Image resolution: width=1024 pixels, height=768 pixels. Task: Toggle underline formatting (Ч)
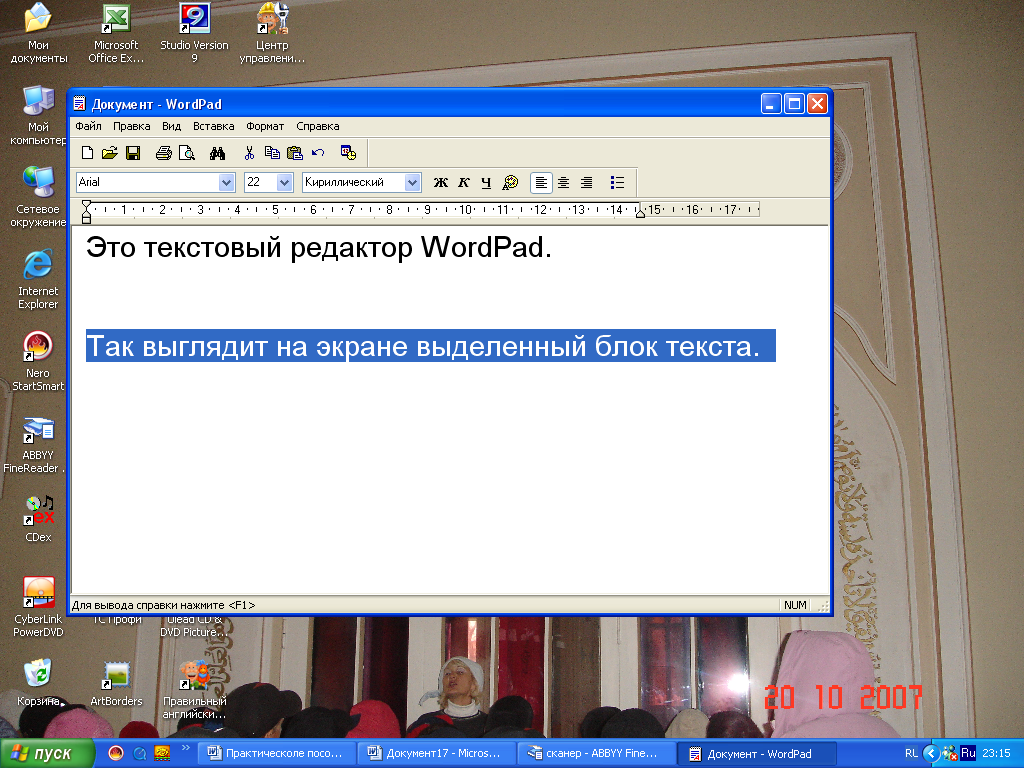486,183
